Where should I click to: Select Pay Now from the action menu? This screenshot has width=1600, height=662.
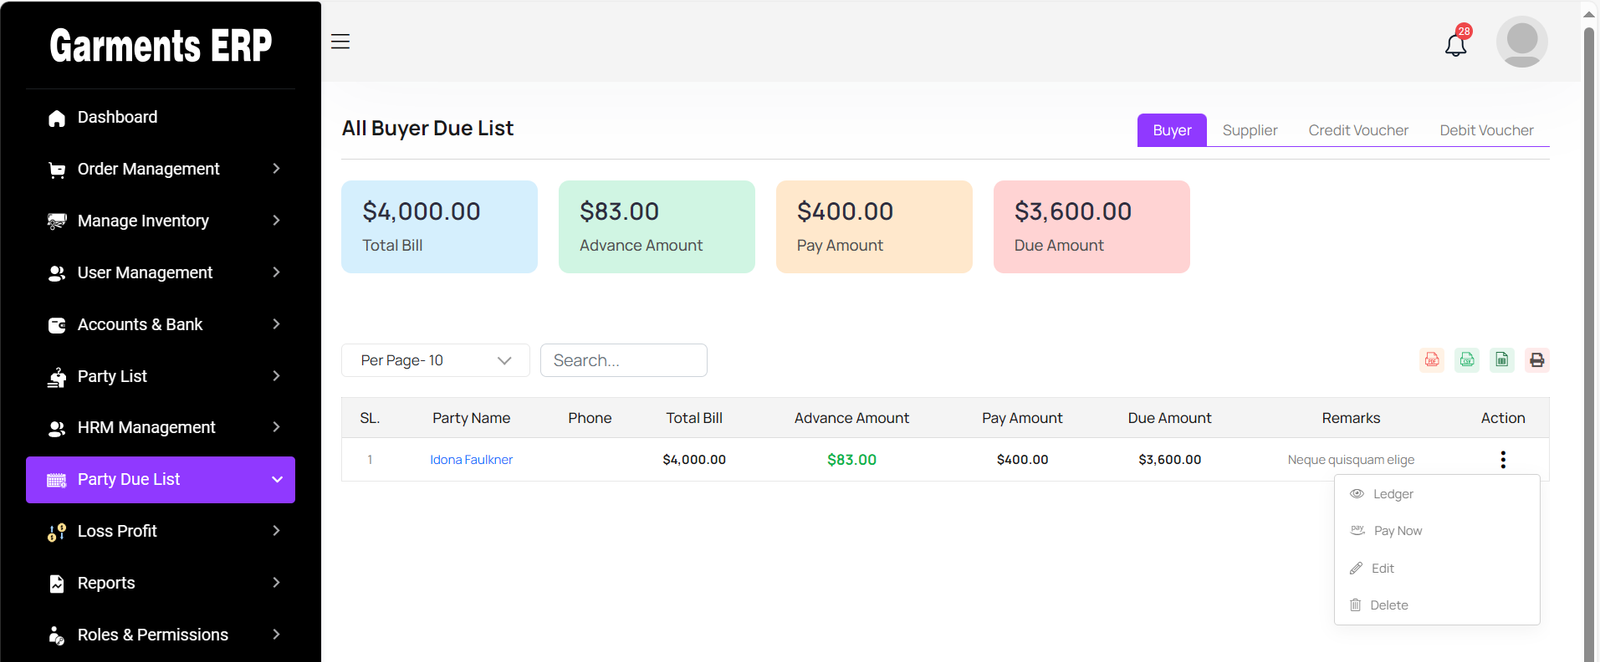(x=1397, y=531)
